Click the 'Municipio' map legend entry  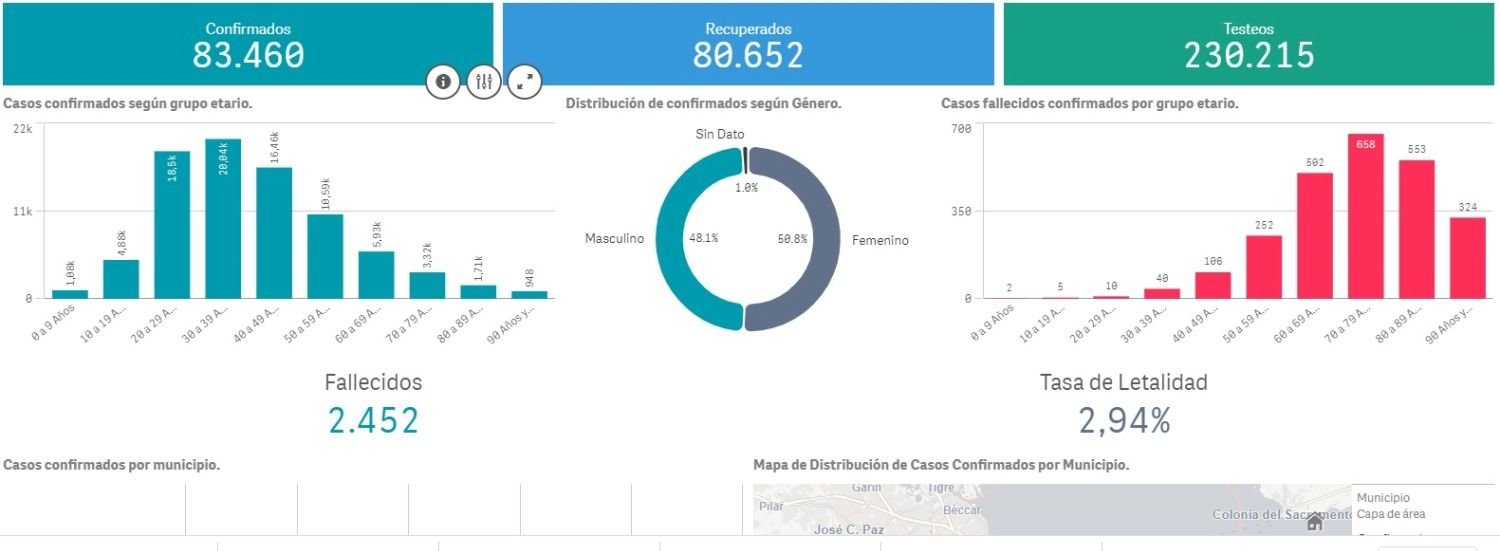click(x=1383, y=497)
